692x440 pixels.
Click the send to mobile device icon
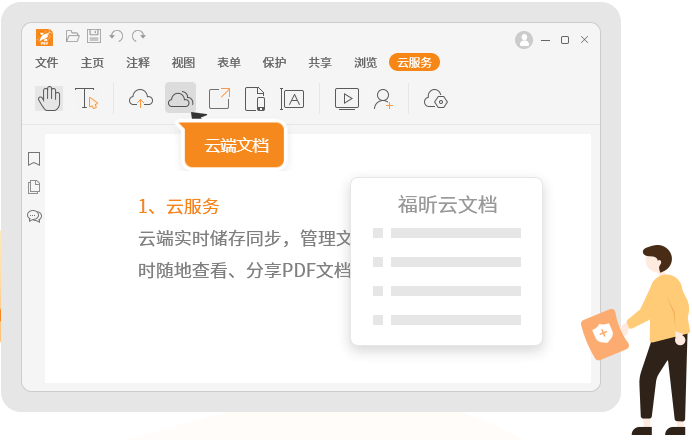(x=255, y=99)
